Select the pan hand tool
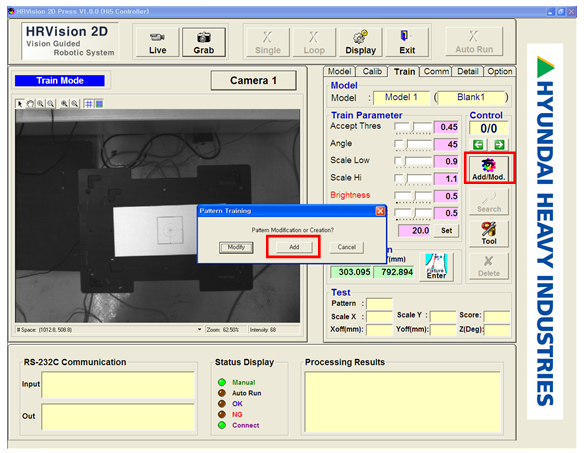 [x=30, y=104]
